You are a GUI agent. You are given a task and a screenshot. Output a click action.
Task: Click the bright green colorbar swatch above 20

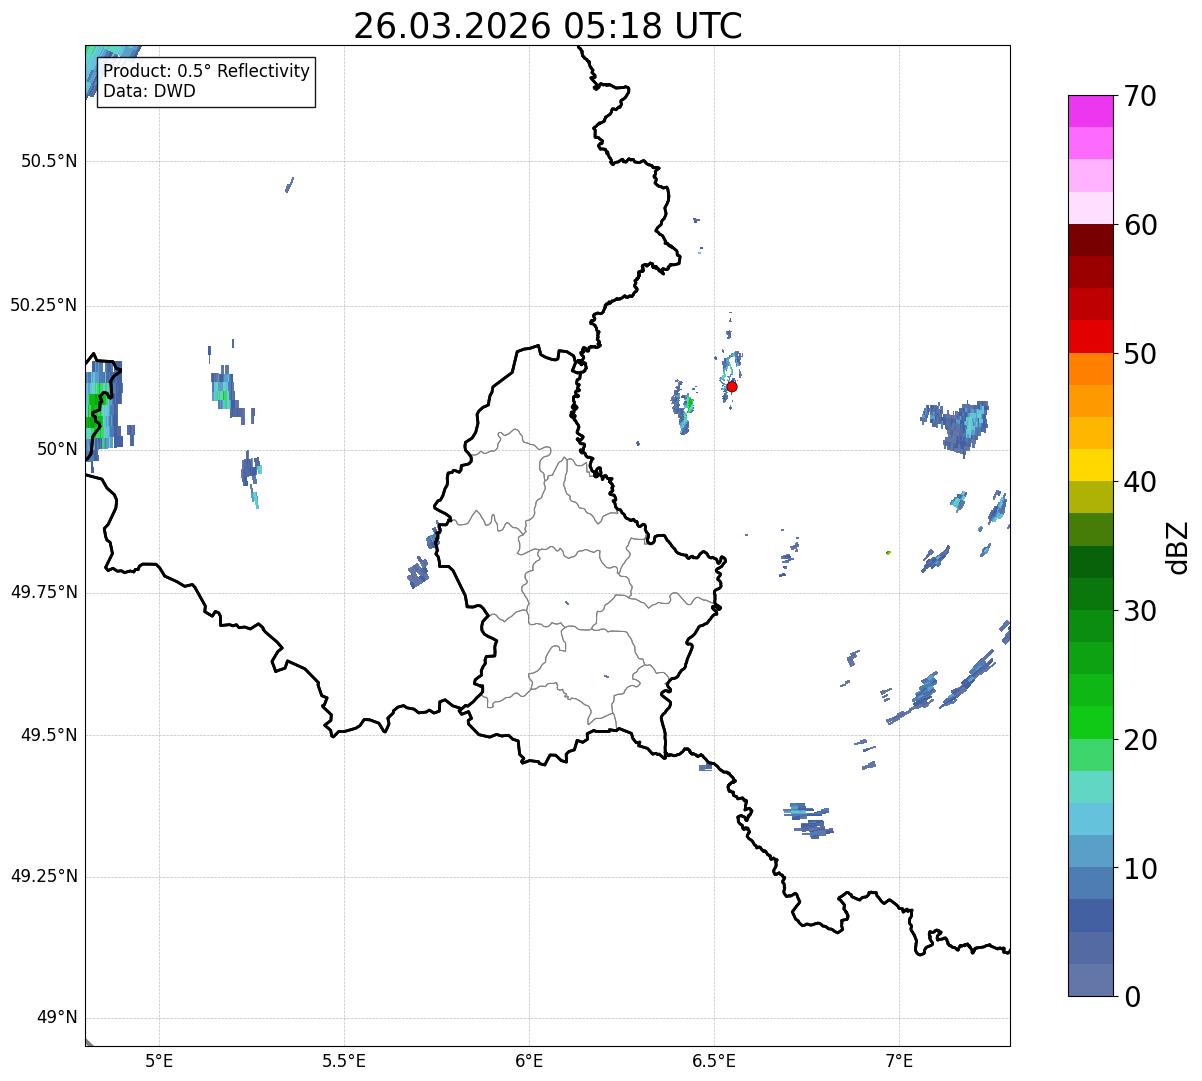1090,723
